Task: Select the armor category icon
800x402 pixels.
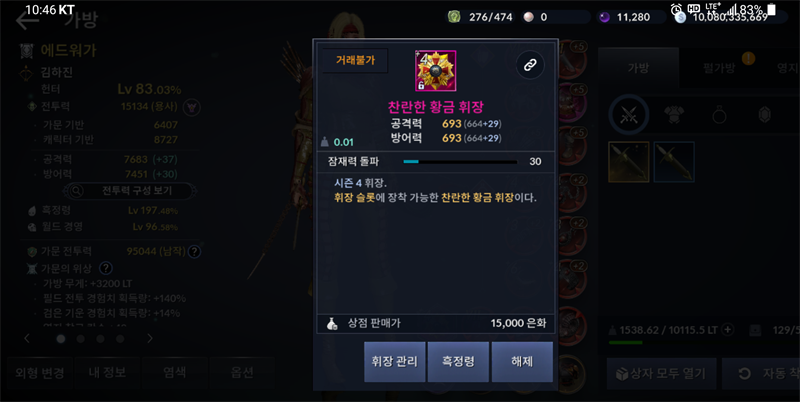Action: (674, 116)
